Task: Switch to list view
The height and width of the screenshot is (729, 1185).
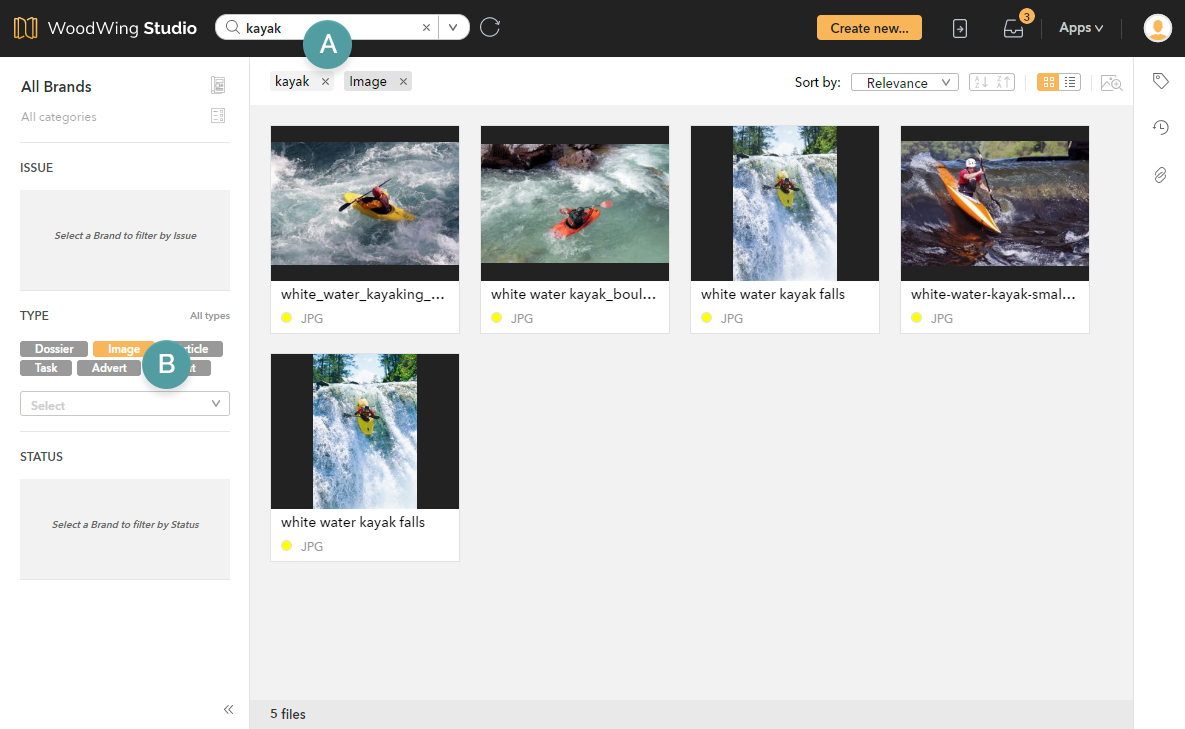Action: tap(1070, 83)
